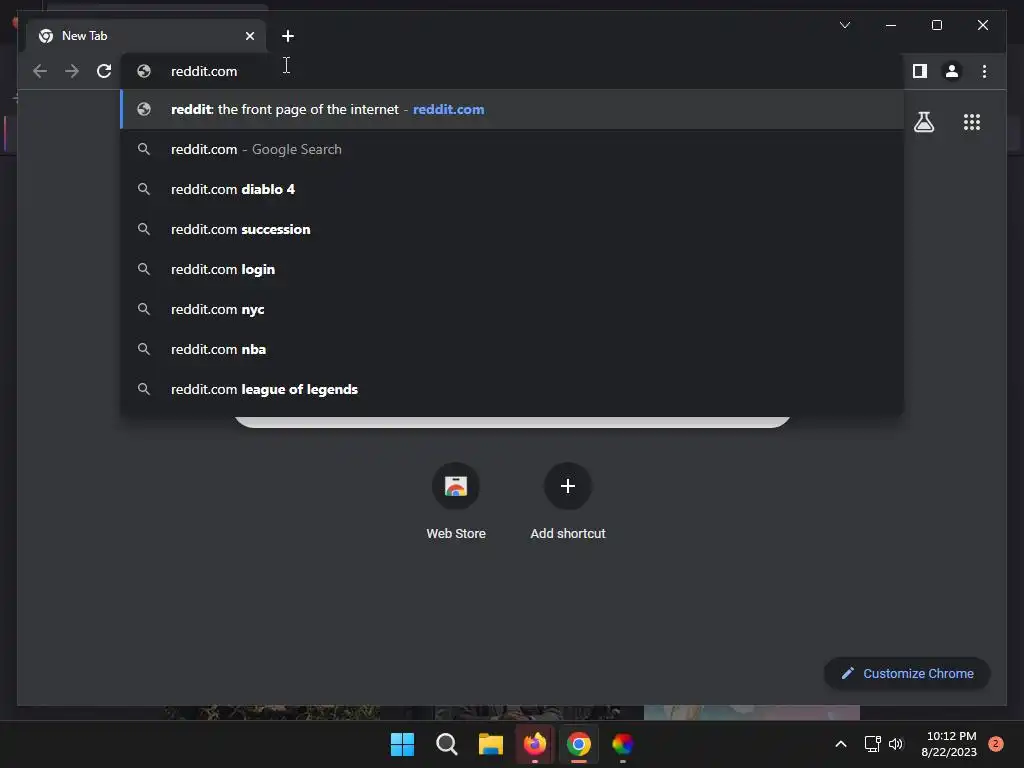Click the Add shortcut button
Screen dimensions: 1024x768
[568, 501]
